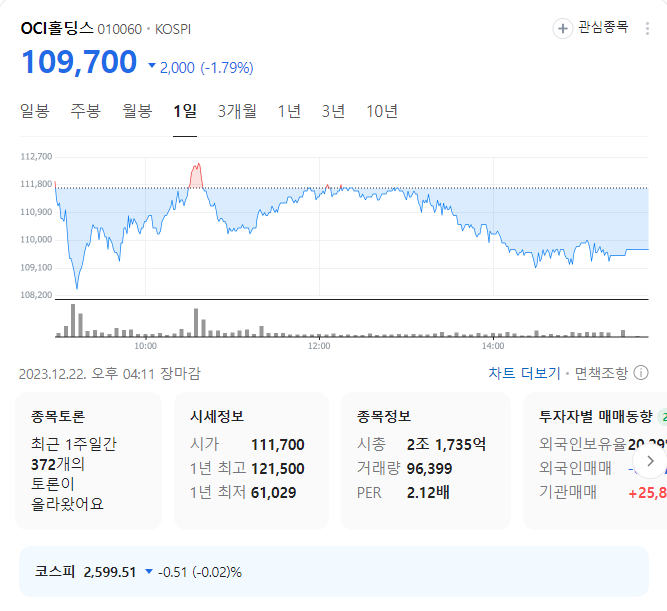Click the 14:00 time axis label

point(493,345)
